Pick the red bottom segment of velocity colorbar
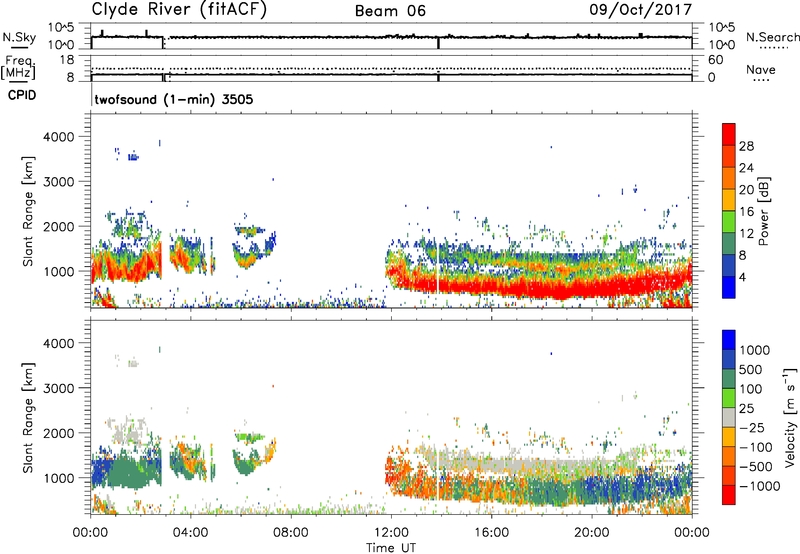The width and height of the screenshot is (800, 554). pyautogui.click(x=729, y=495)
